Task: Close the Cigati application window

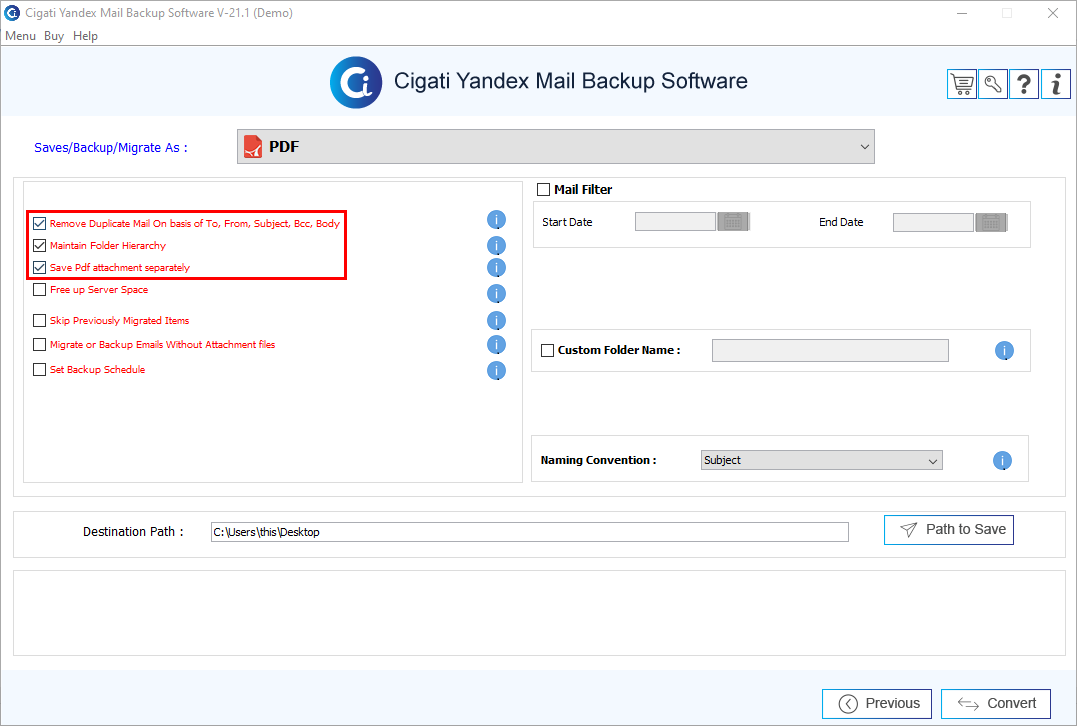Action: pos(1053,13)
